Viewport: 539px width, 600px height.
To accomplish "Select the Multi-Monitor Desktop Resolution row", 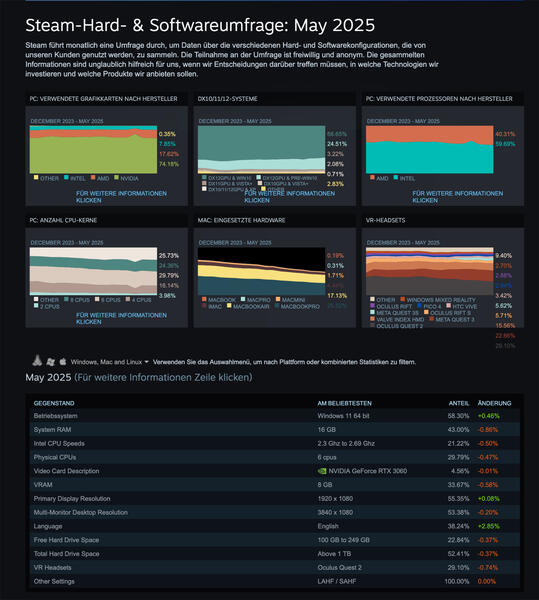I will pos(275,512).
